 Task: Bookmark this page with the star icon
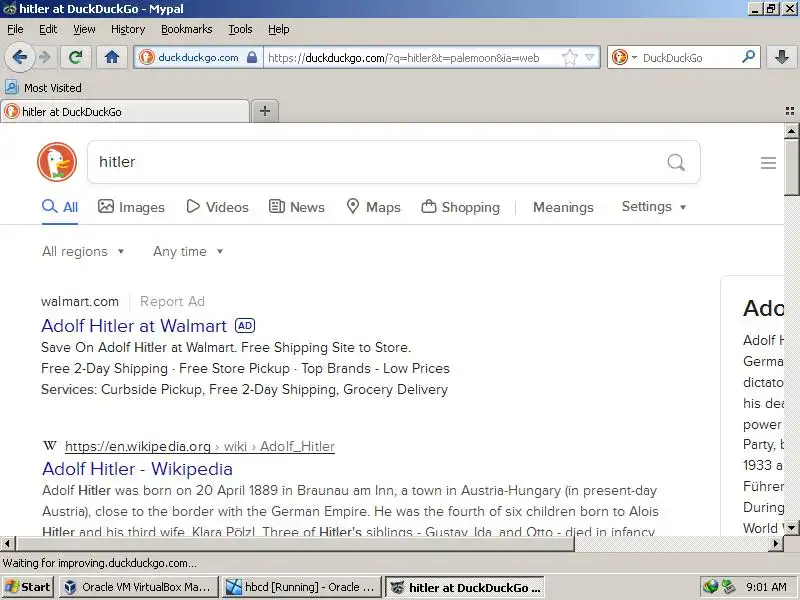coord(569,57)
